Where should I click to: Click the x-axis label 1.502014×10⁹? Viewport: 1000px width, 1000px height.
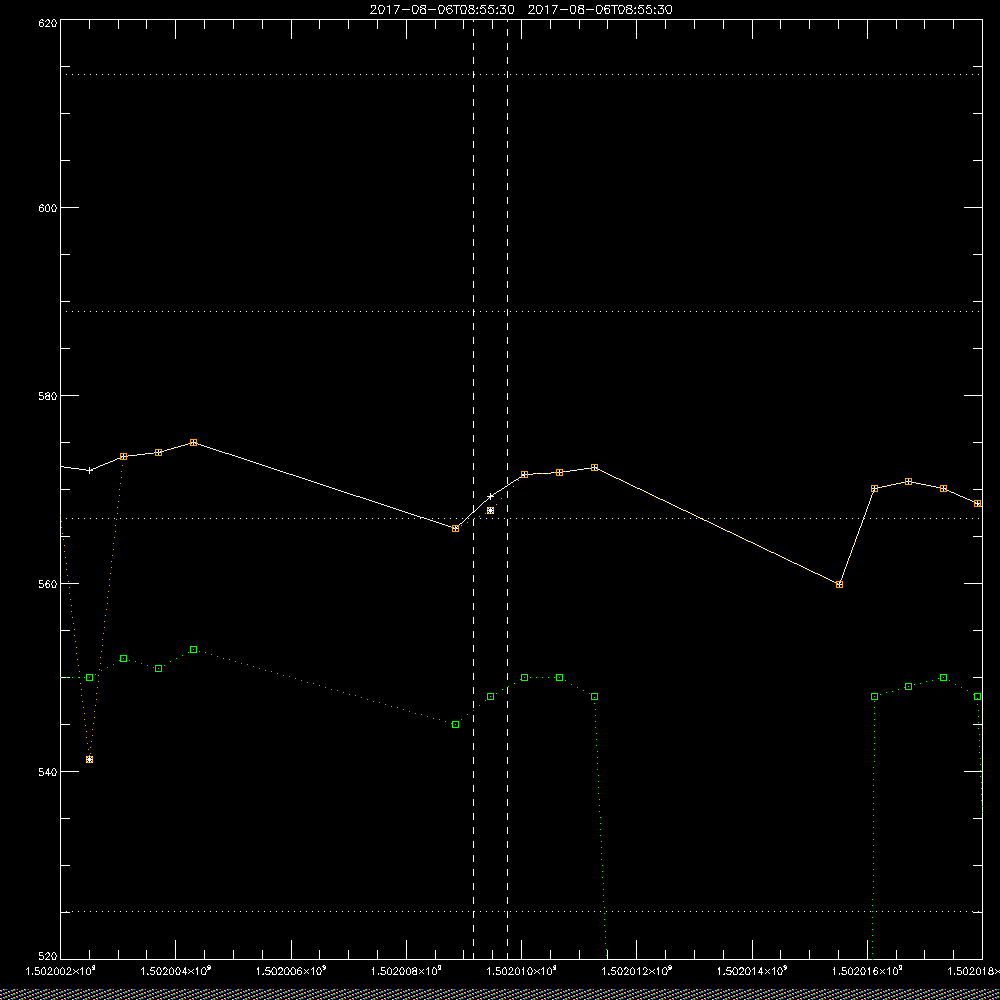pyautogui.click(x=753, y=971)
